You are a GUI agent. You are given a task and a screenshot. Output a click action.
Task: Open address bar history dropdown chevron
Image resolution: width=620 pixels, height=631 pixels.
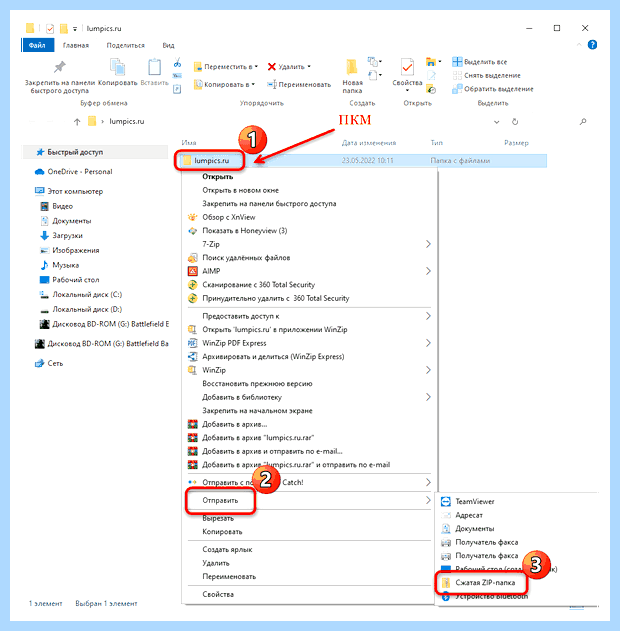click(496, 122)
